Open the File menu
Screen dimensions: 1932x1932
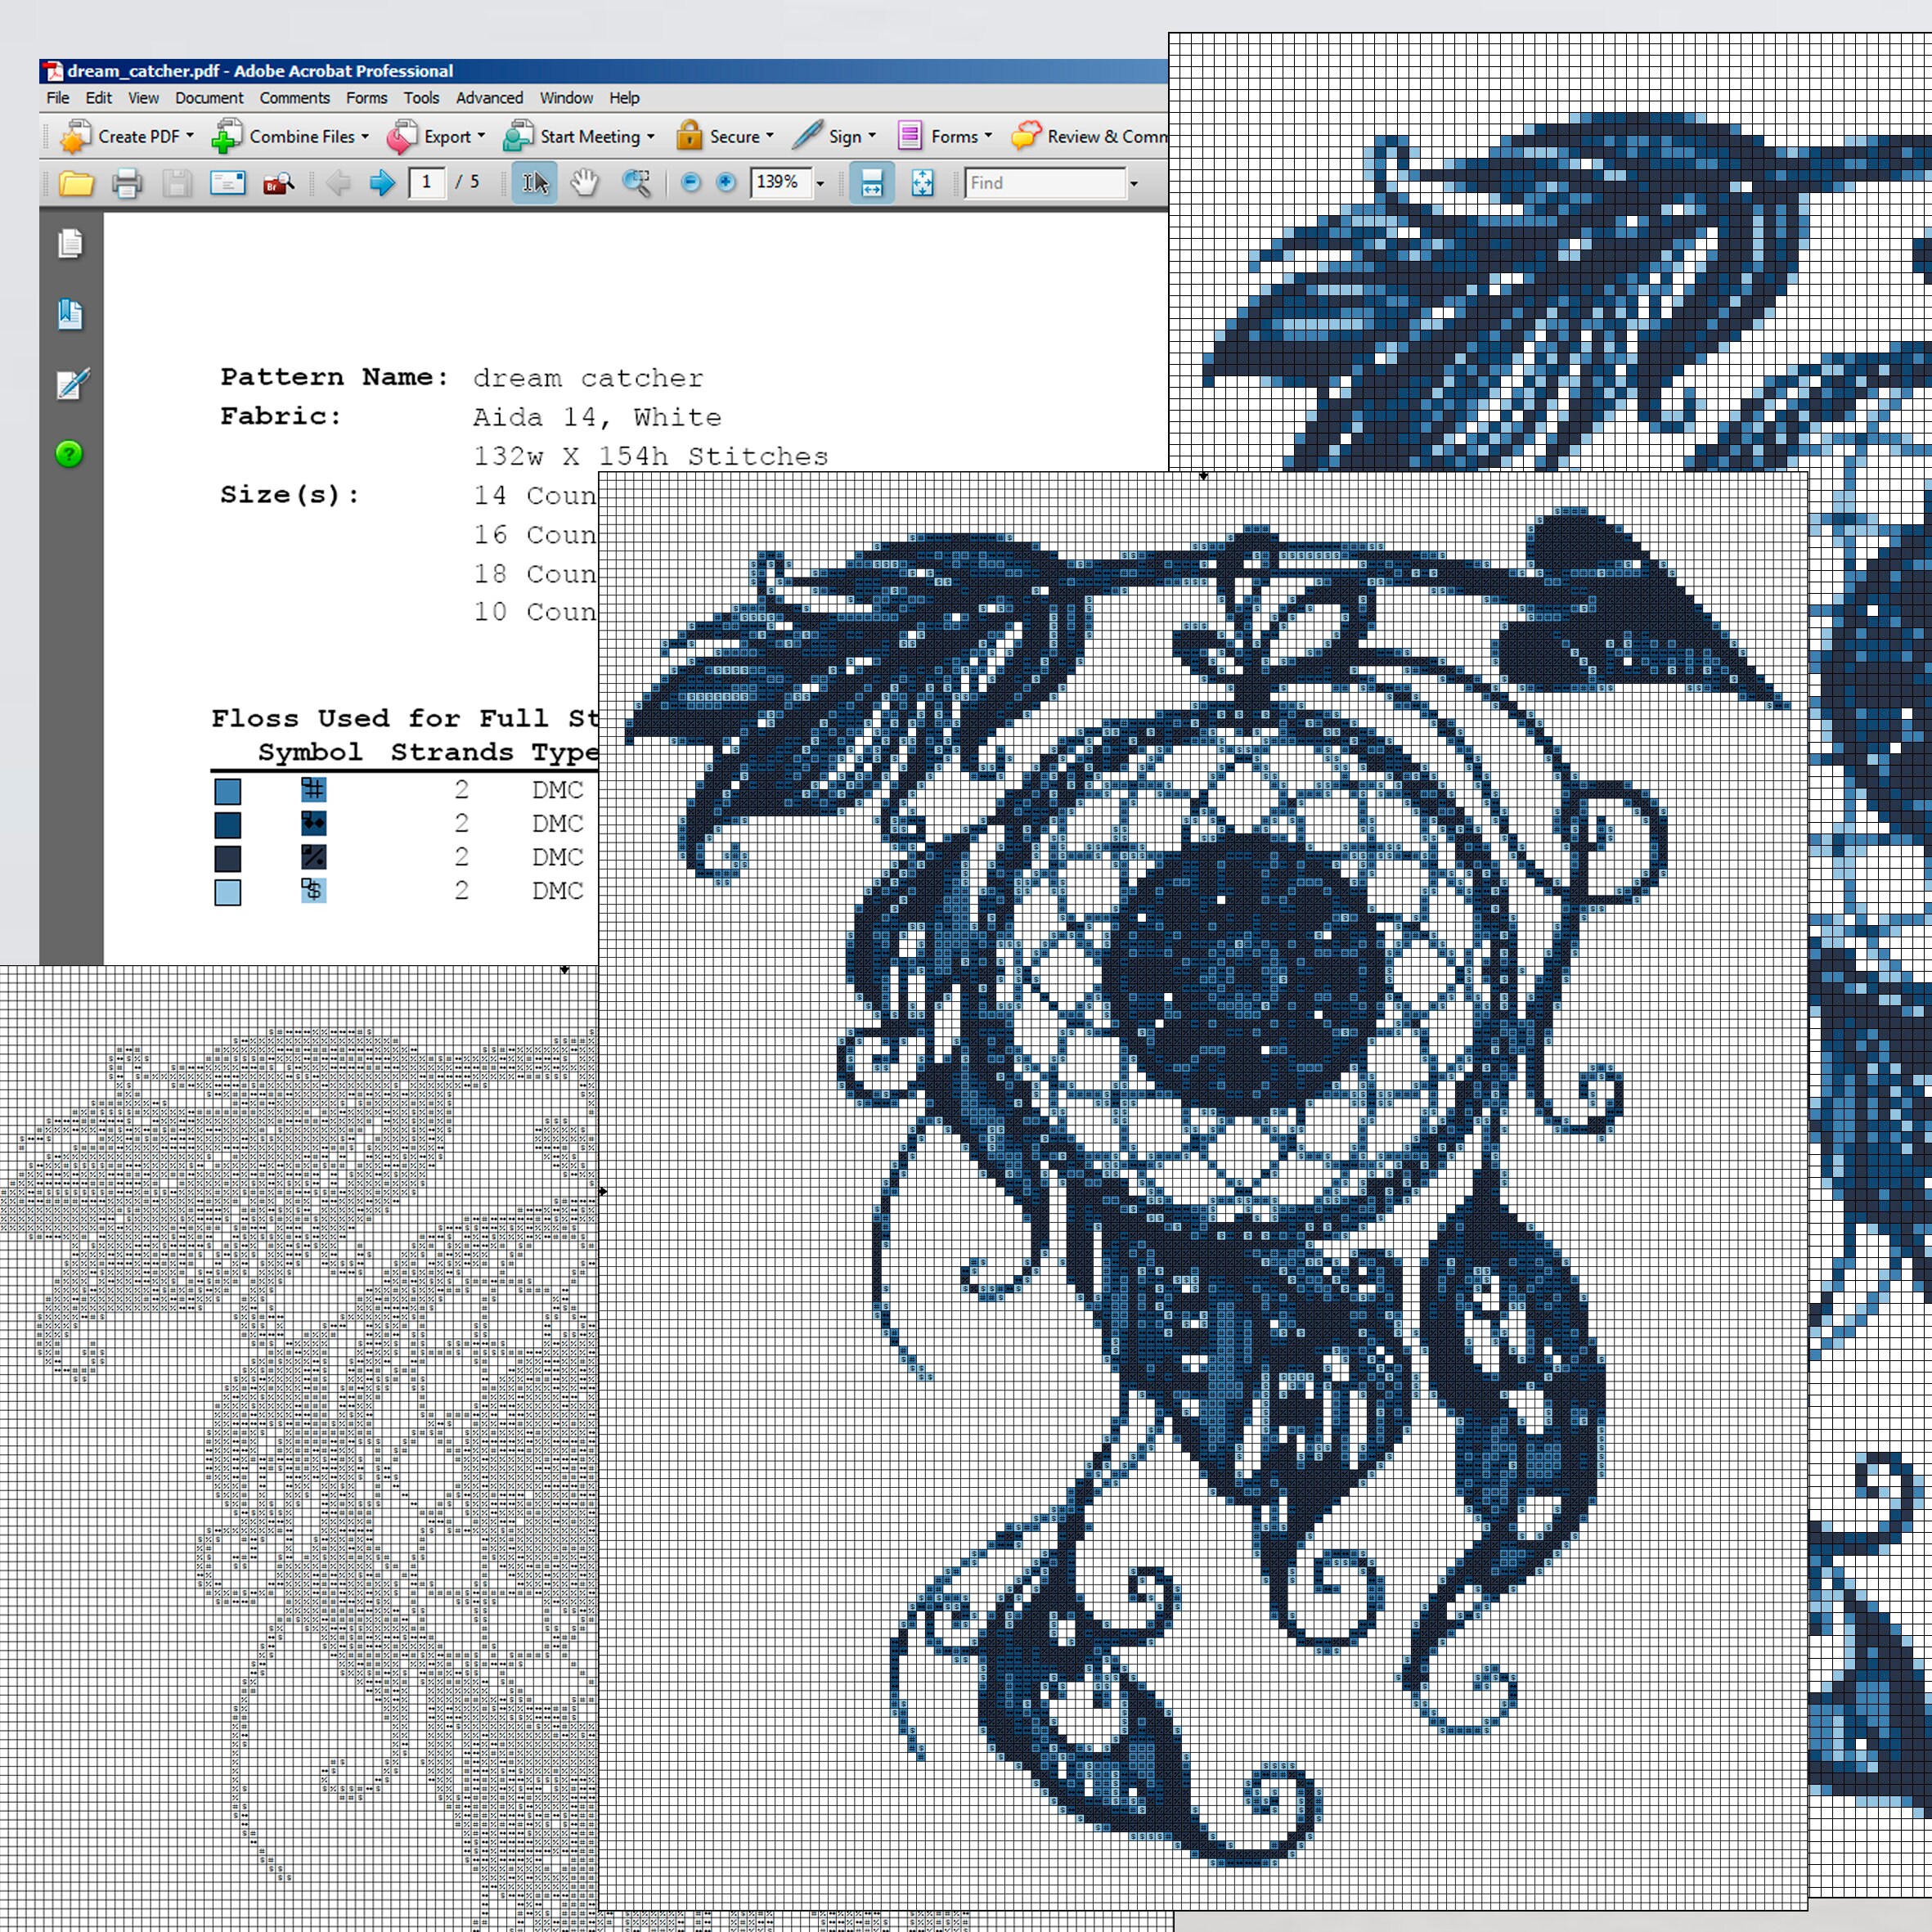58,98
